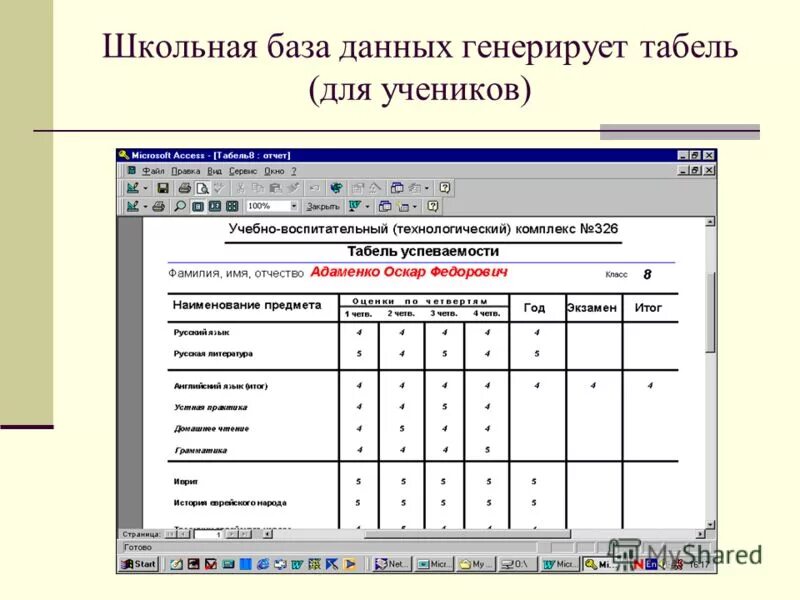
Task: Go to previous page navigation button
Action: click(x=183, y=534)
